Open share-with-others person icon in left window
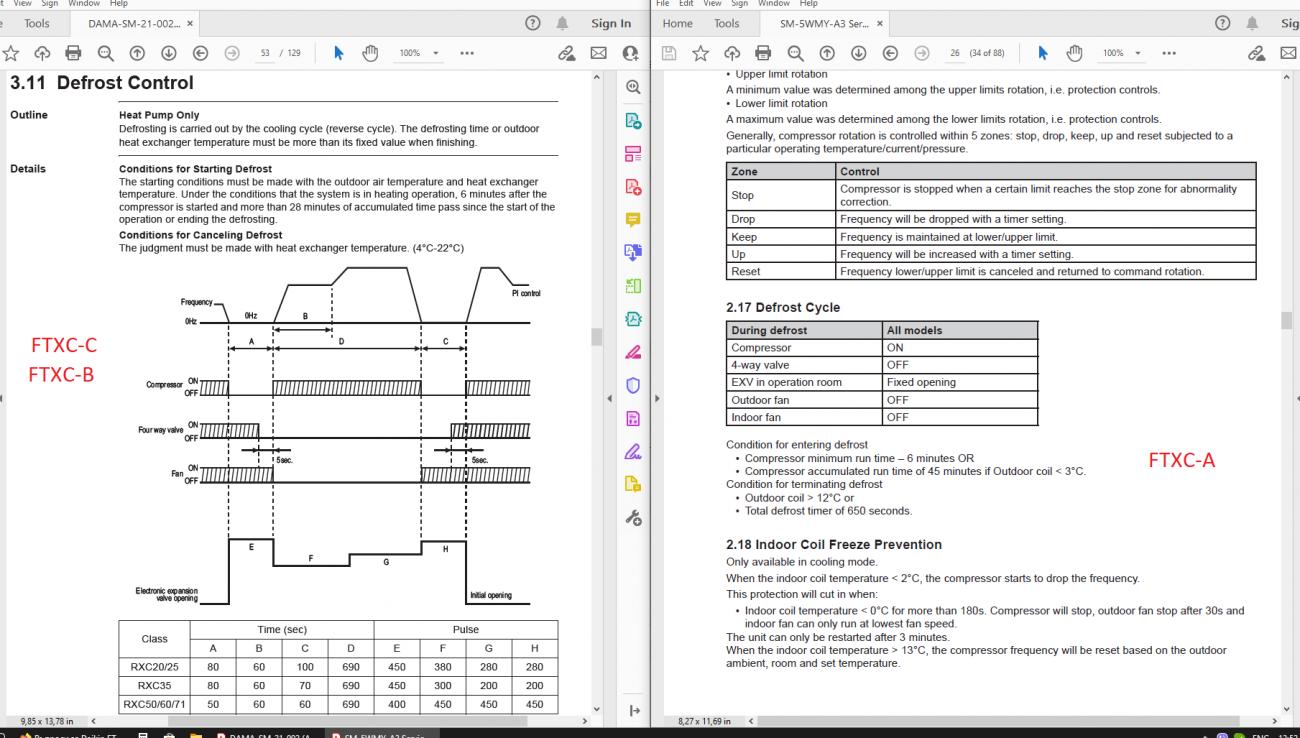The height and width of the screenshot is (738, 1300). point(630,53)
